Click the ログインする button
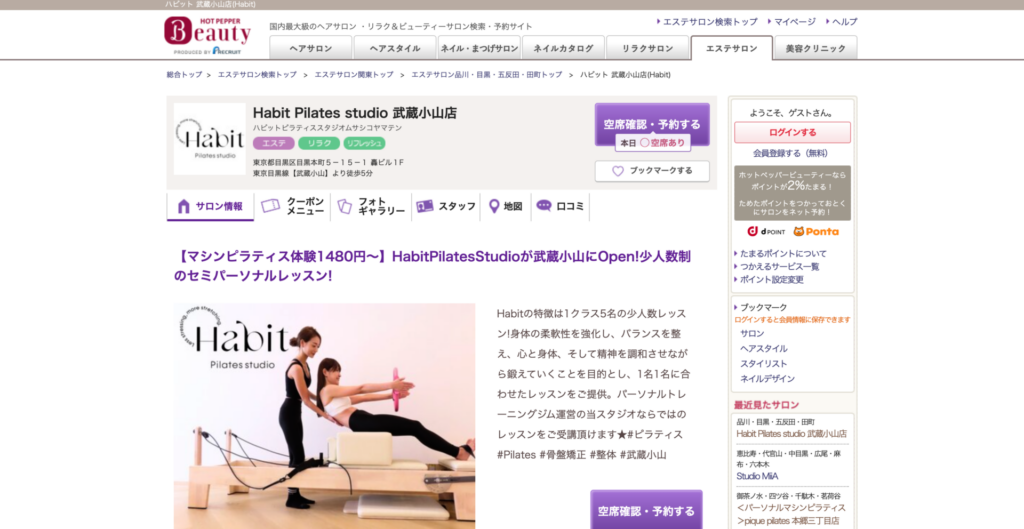Viewport: 1024px width, 529px height. tap(792, 133)
